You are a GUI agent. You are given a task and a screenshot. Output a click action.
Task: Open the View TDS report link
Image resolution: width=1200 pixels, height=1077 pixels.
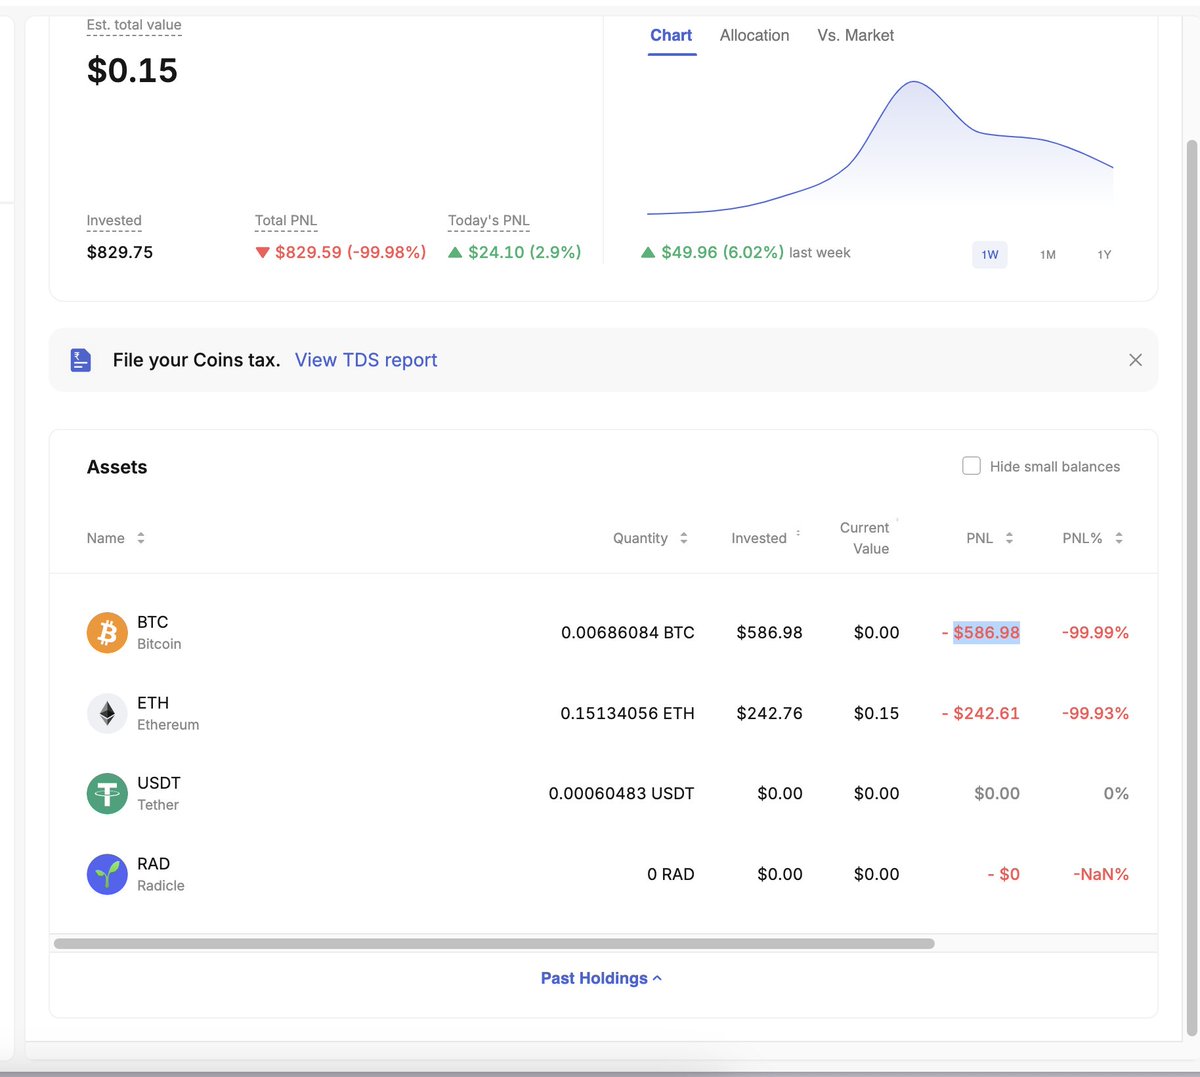[x=366, y=360]
